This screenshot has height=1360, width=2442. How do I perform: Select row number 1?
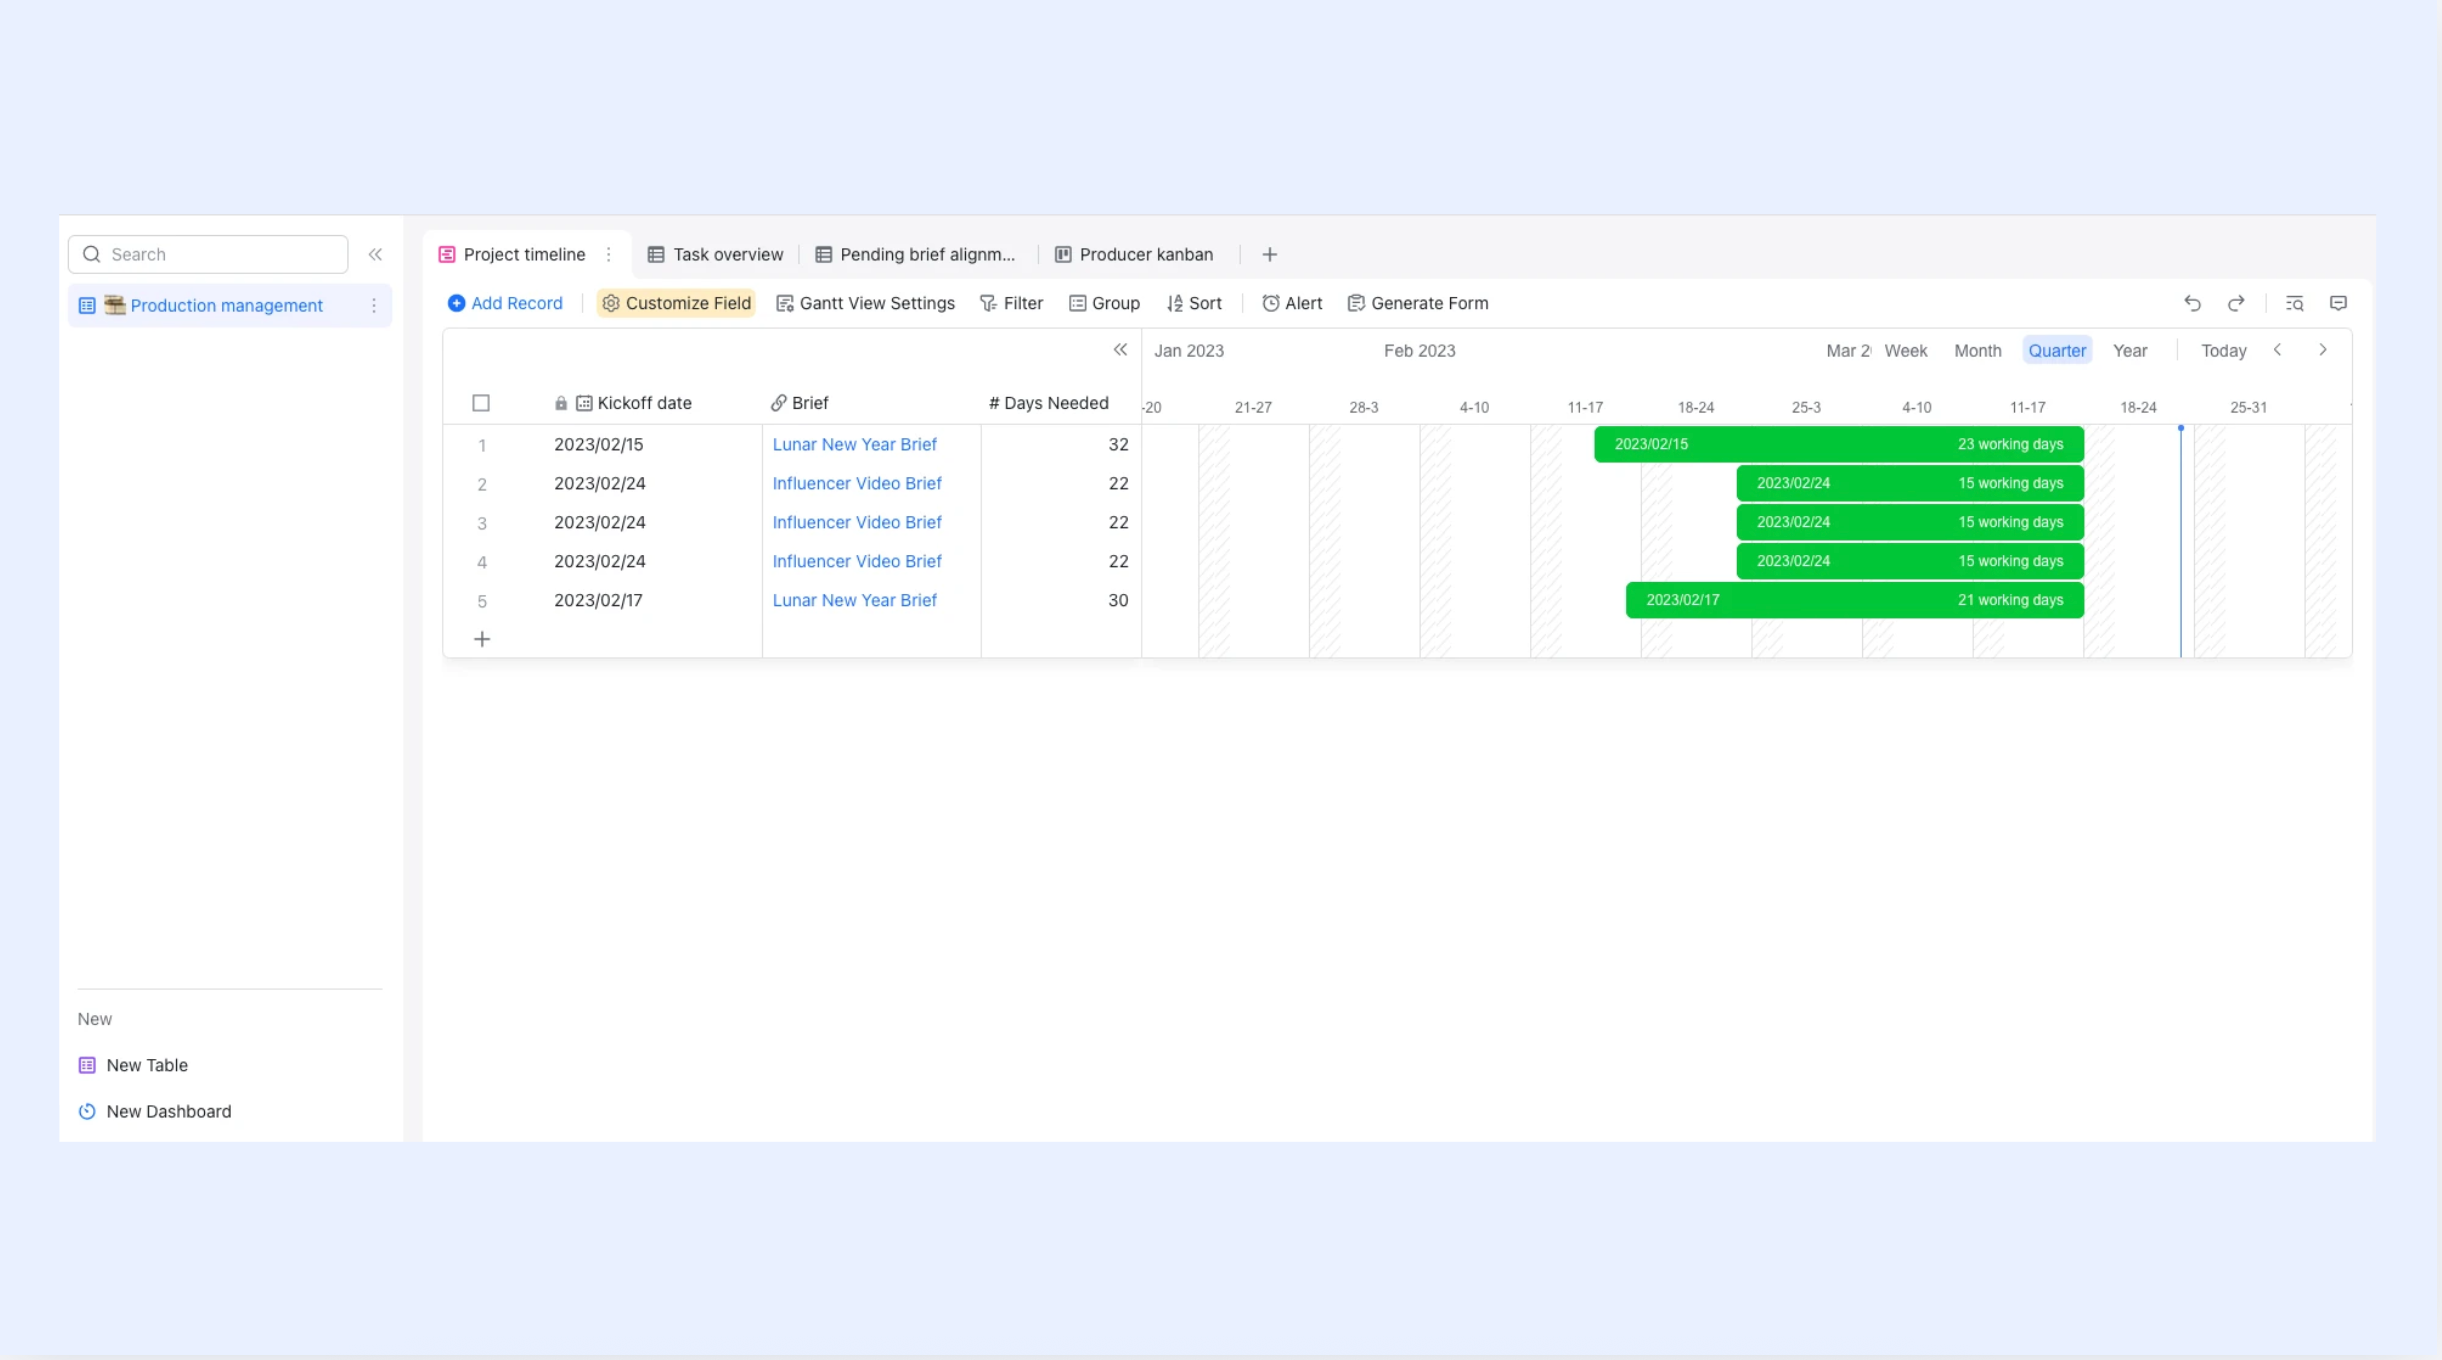[481, 445]
